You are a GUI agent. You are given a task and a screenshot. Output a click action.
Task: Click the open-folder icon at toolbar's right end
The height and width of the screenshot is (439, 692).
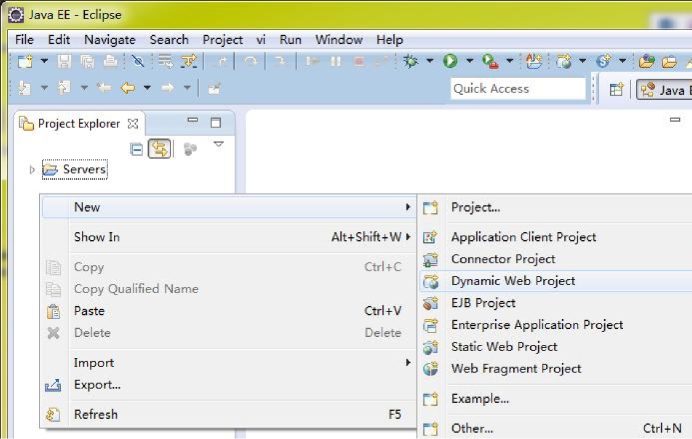click(669, 62)
